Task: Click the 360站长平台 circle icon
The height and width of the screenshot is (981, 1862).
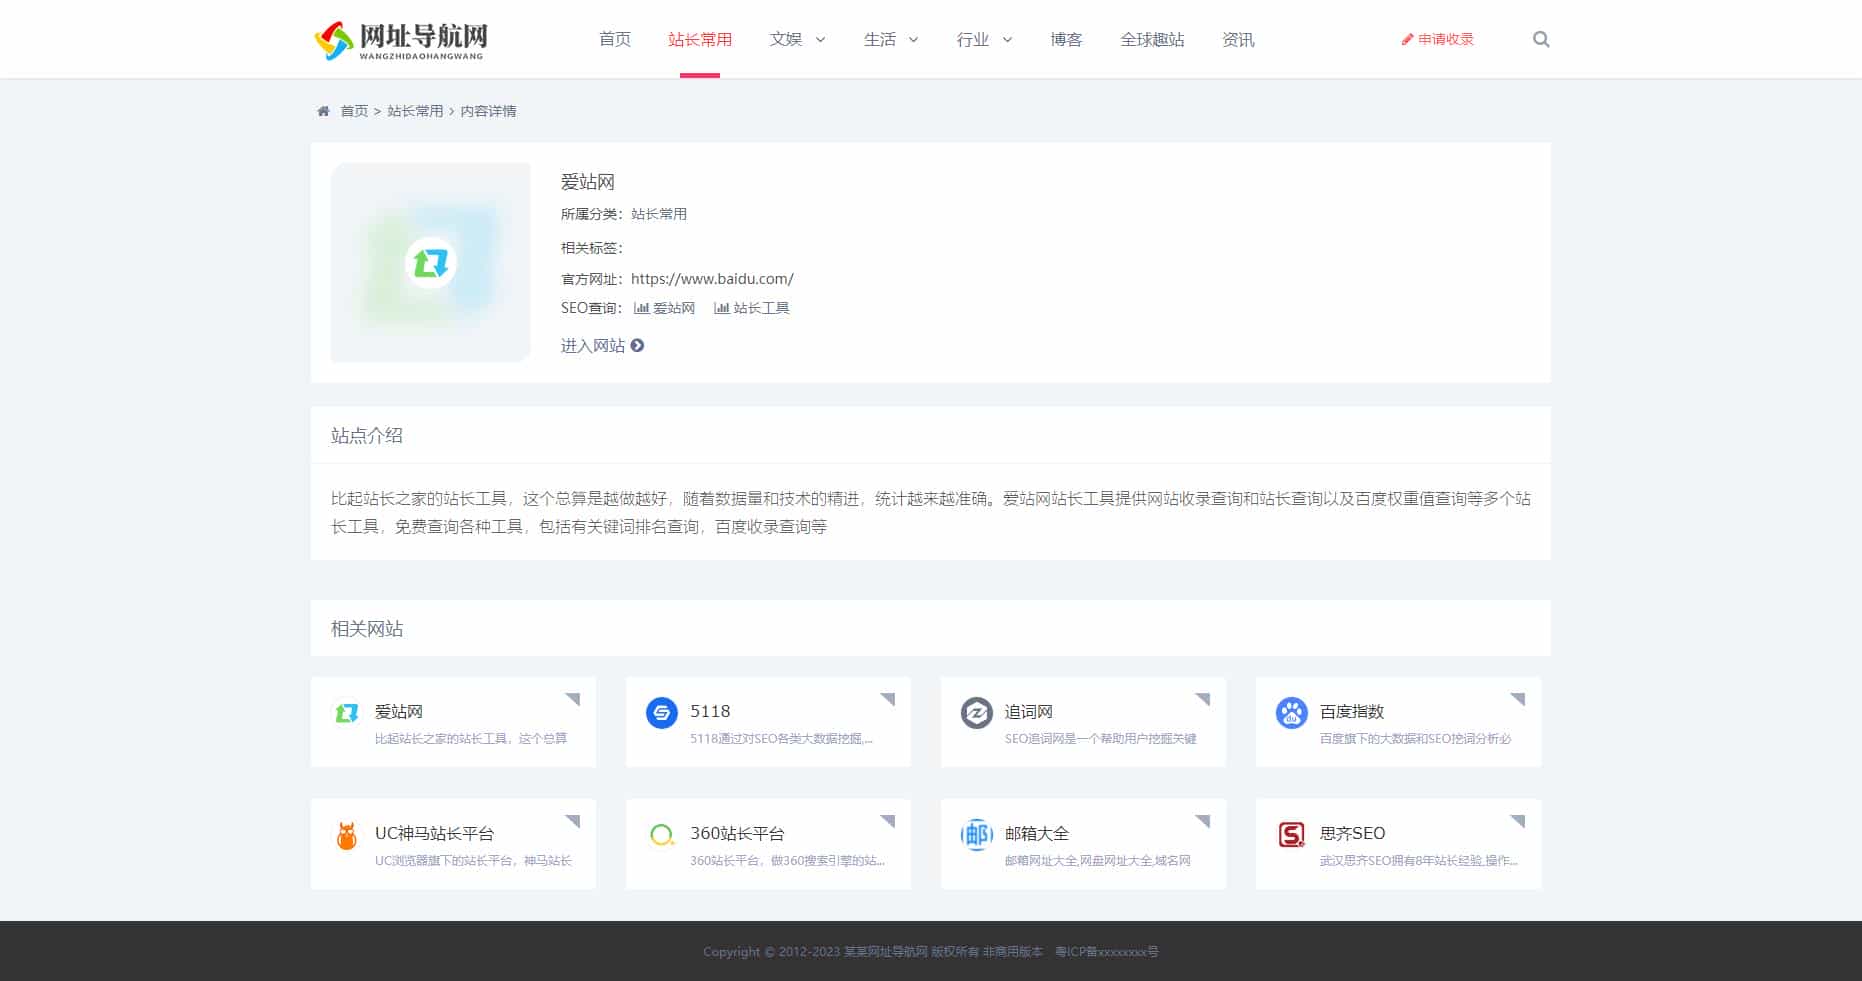Action: click(661, 834)
